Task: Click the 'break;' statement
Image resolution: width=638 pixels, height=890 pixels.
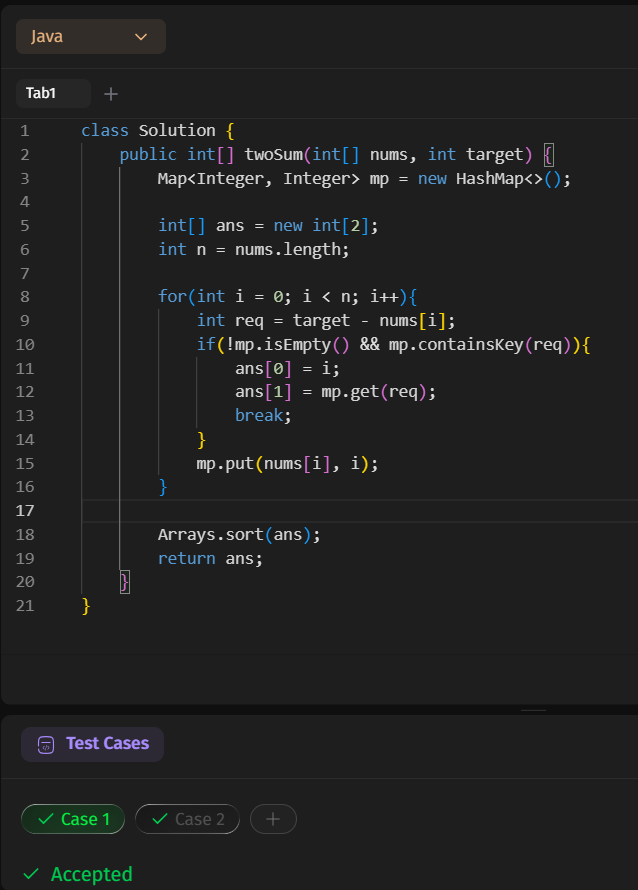Action: tap(263, 415)
